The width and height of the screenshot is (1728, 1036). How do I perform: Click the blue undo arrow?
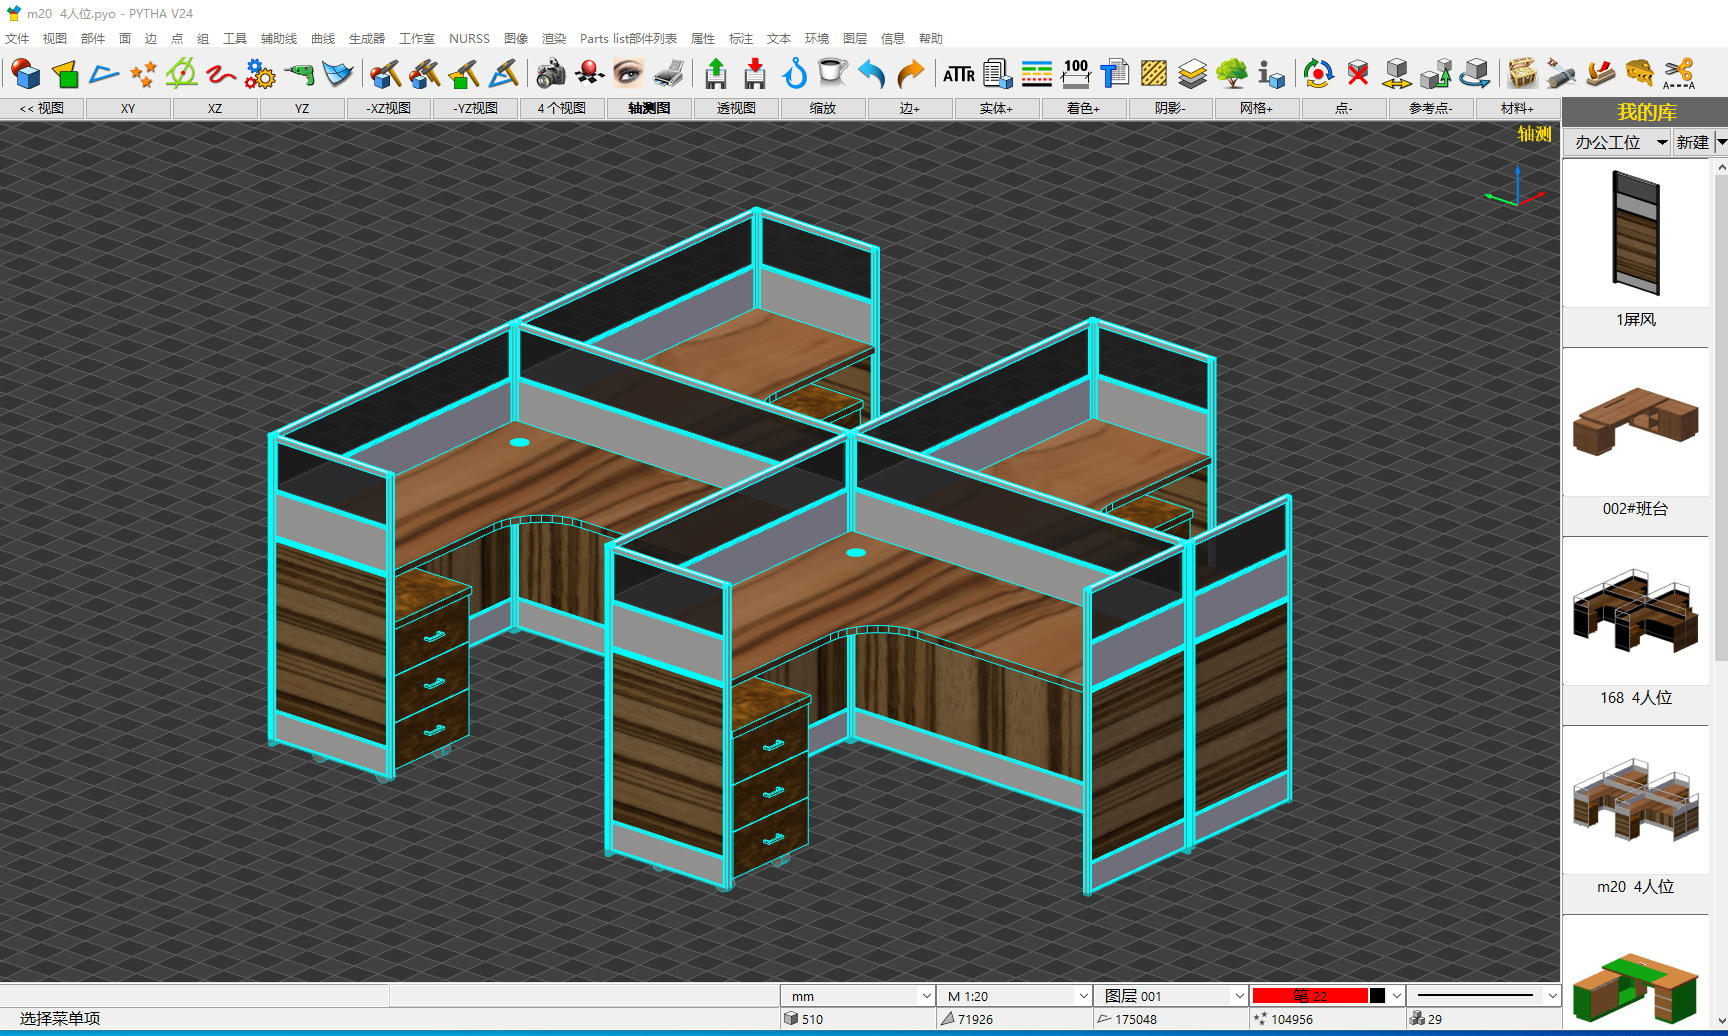[x=872, y=74]
